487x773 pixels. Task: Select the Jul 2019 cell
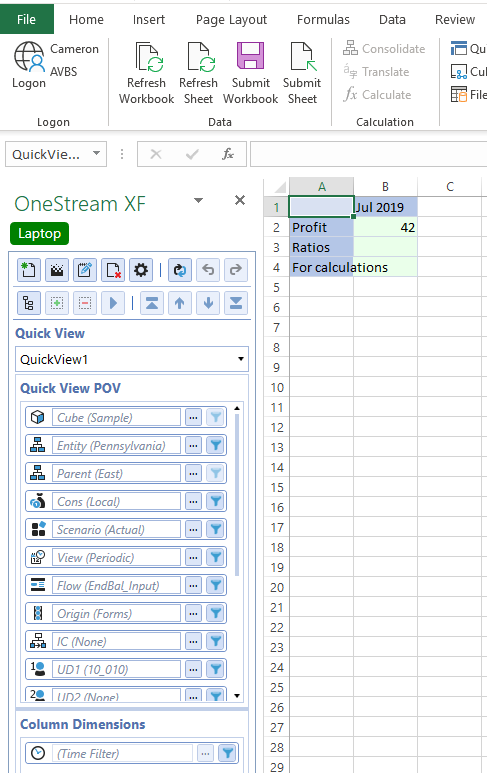point(385,207)
